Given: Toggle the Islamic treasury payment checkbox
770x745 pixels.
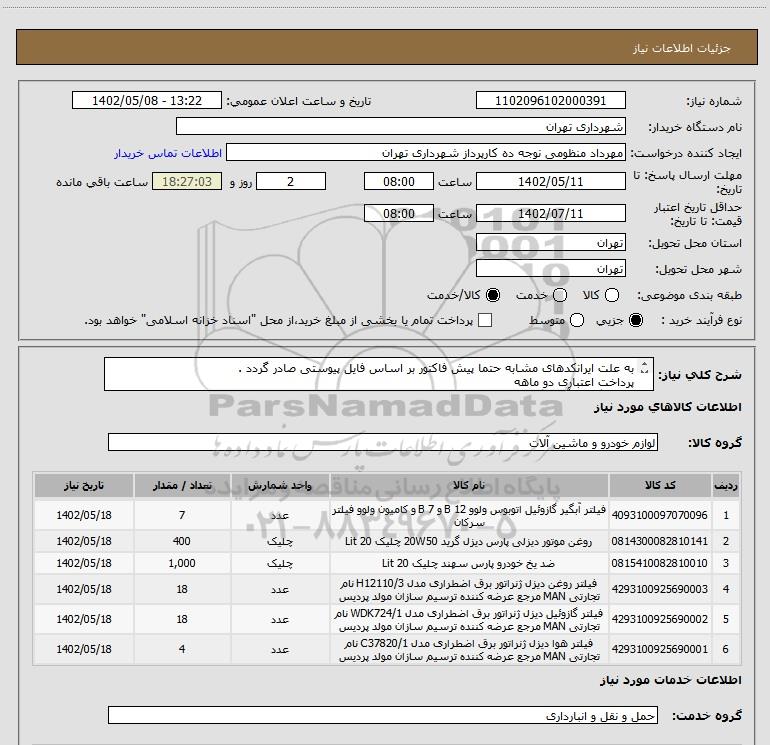Looking at the screenshot, I should pyautogui.click(x=485, y=320).
